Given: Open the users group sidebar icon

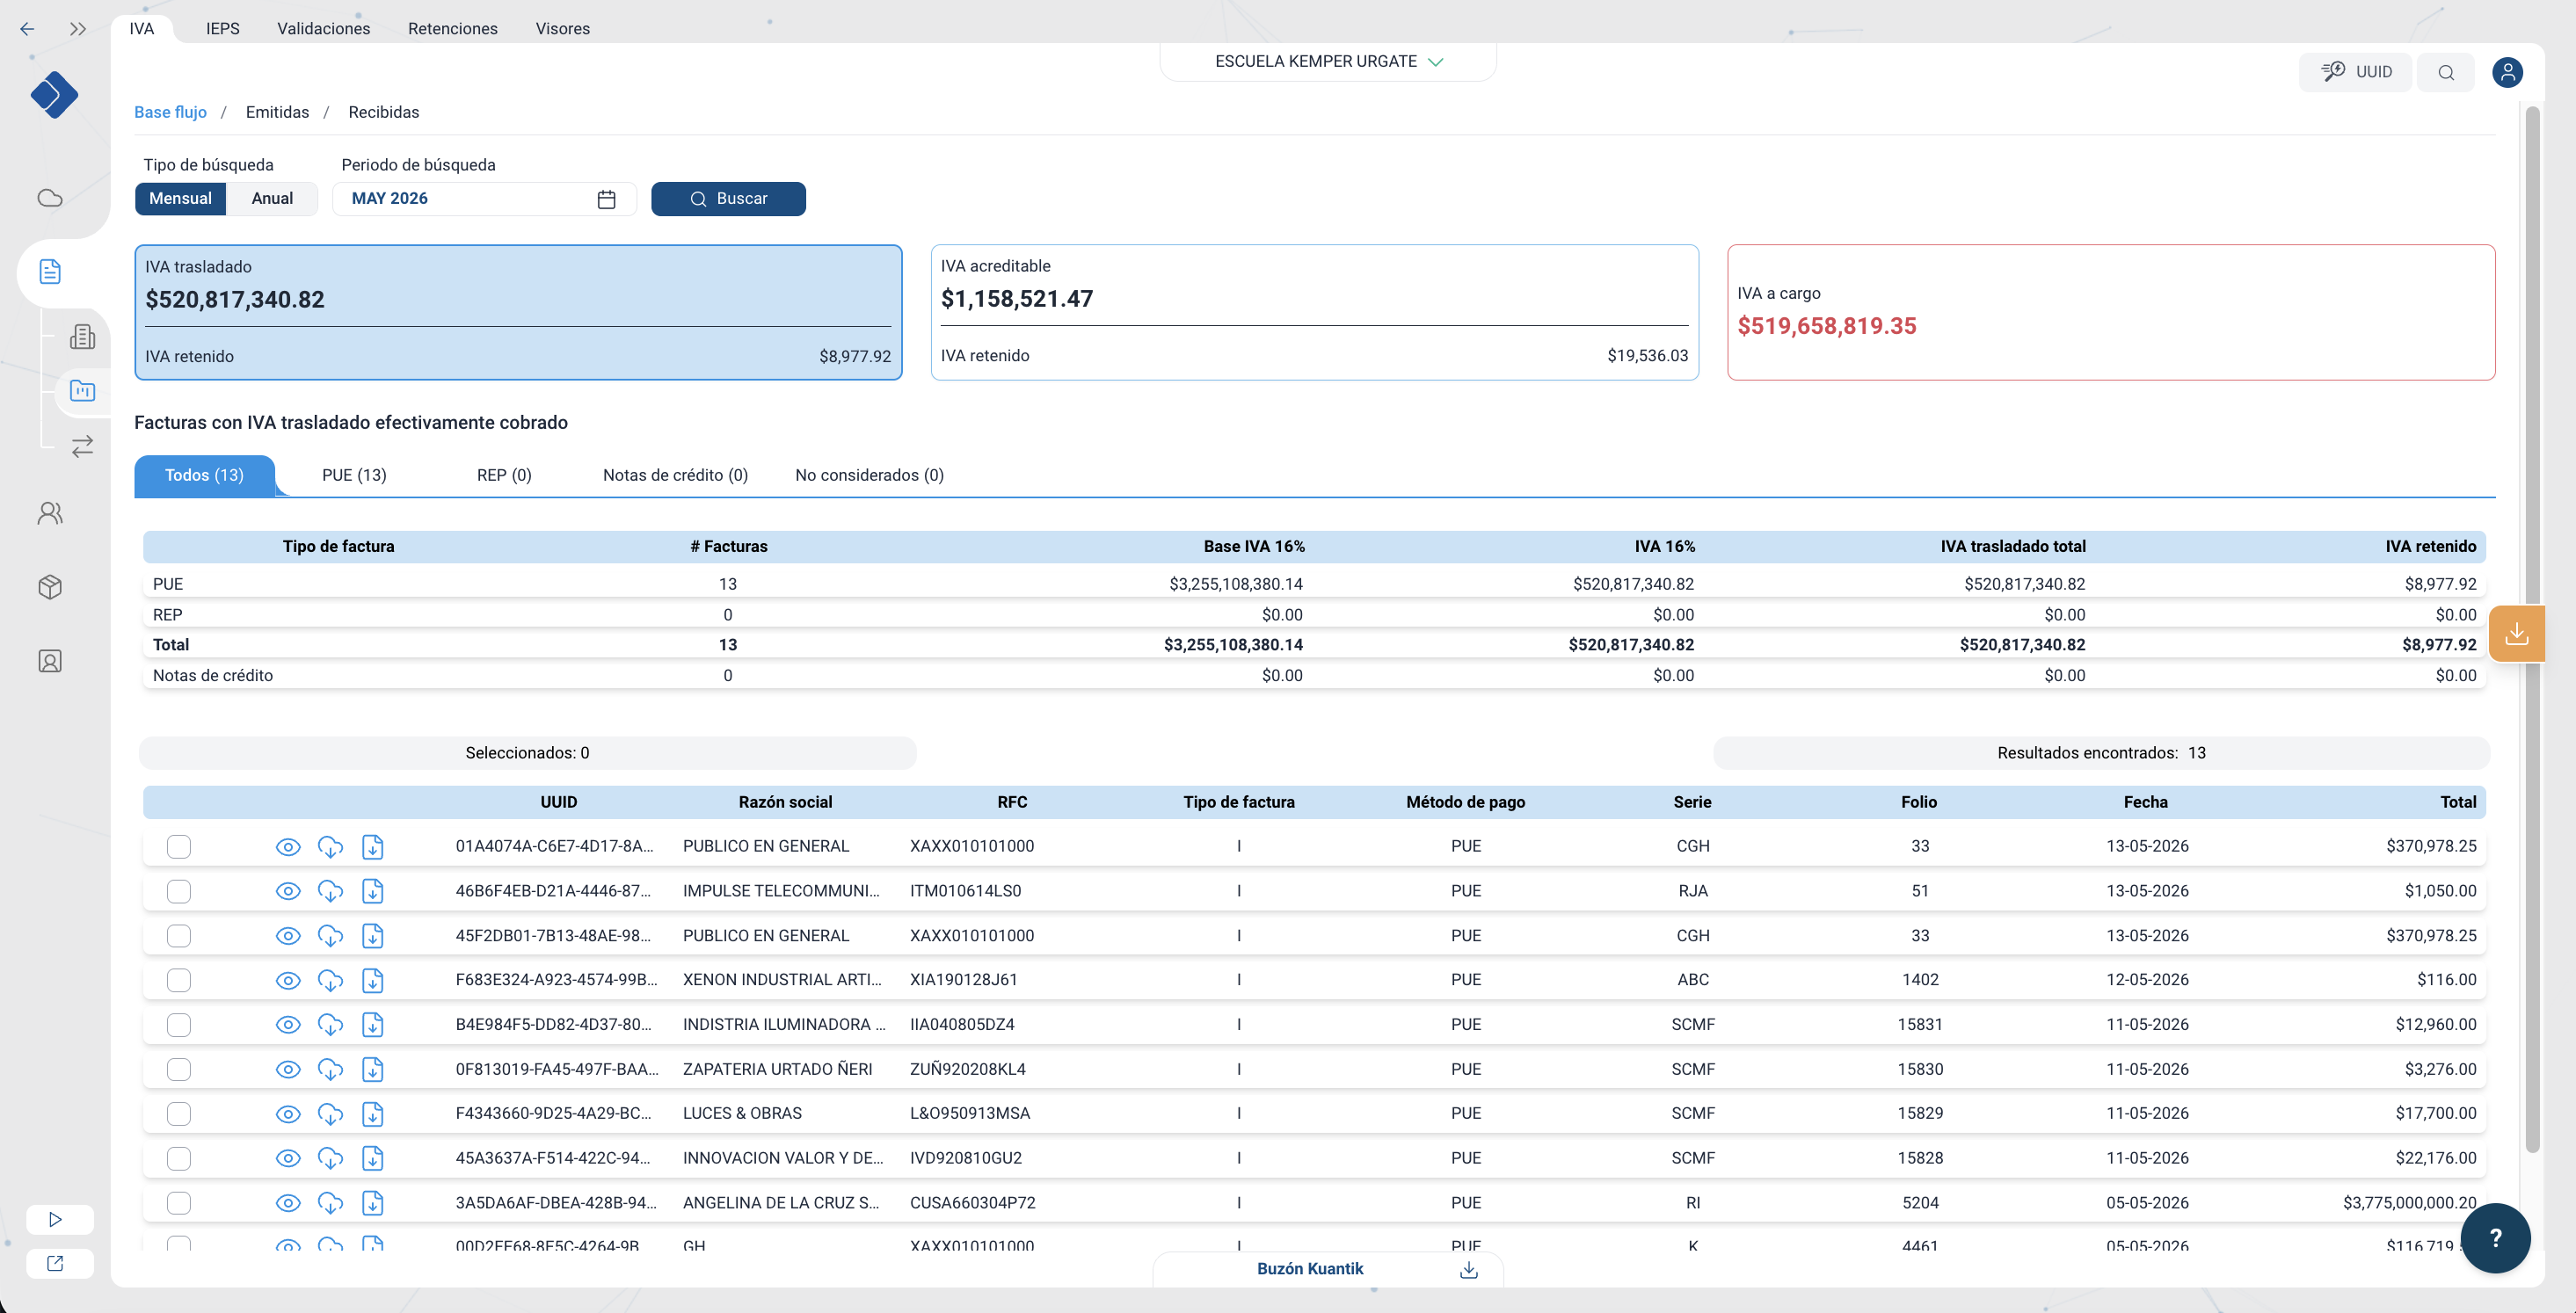Looking at the screenshot, I should click(50, 513).
